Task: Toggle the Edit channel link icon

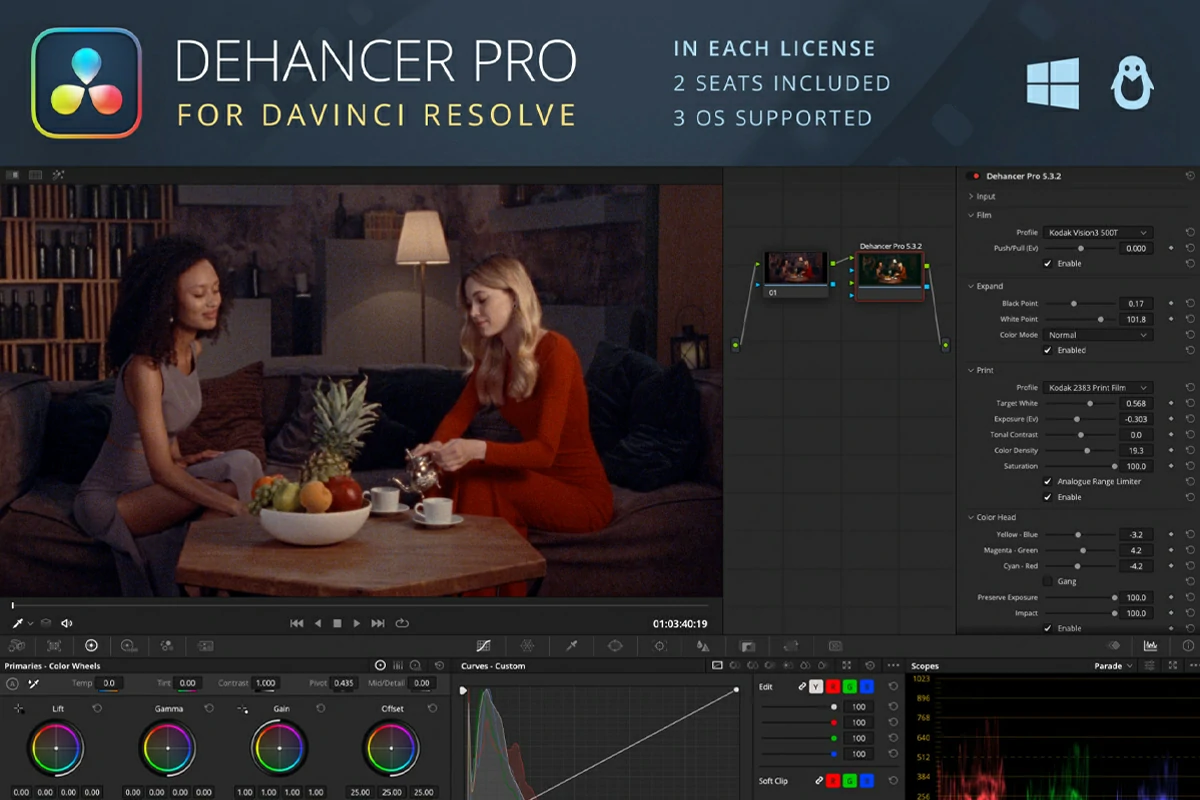Action: tap(802, 686)
